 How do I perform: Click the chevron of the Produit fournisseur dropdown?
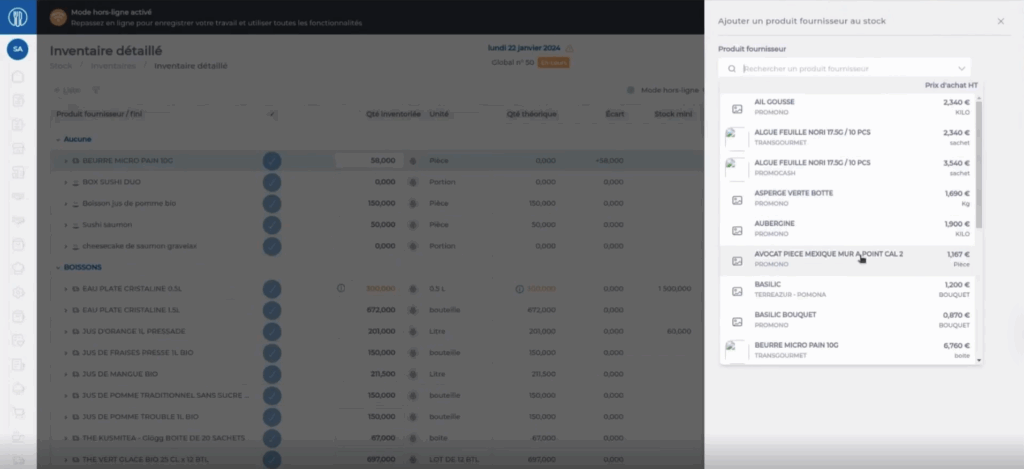click(961, 69)
